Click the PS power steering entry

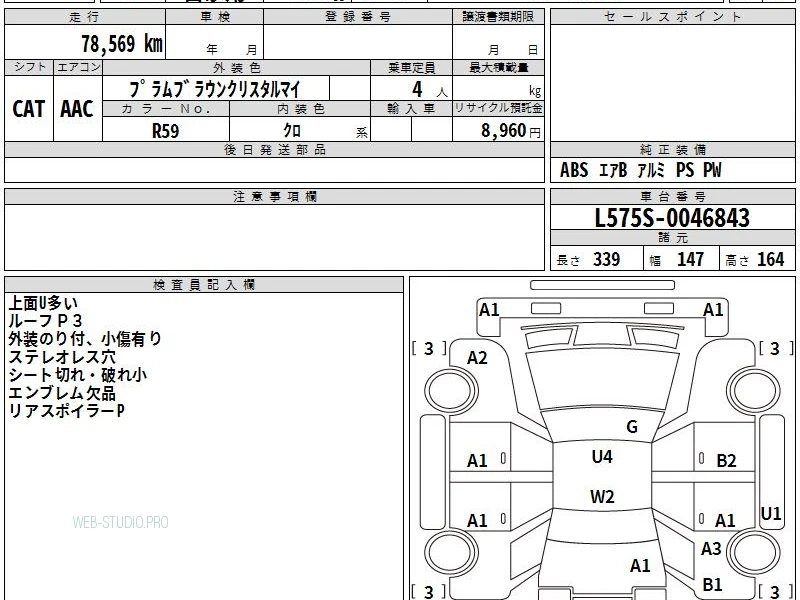pos(685,170)
